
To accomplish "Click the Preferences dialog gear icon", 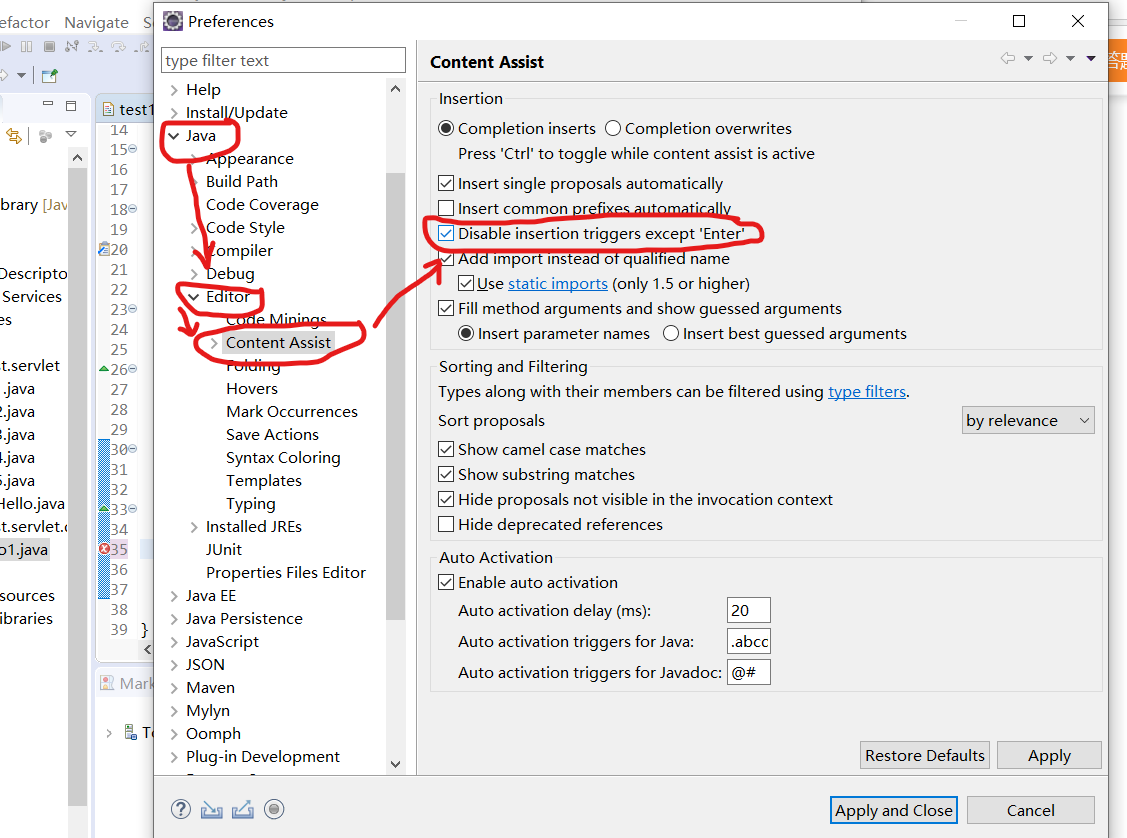I will point(172,22).
